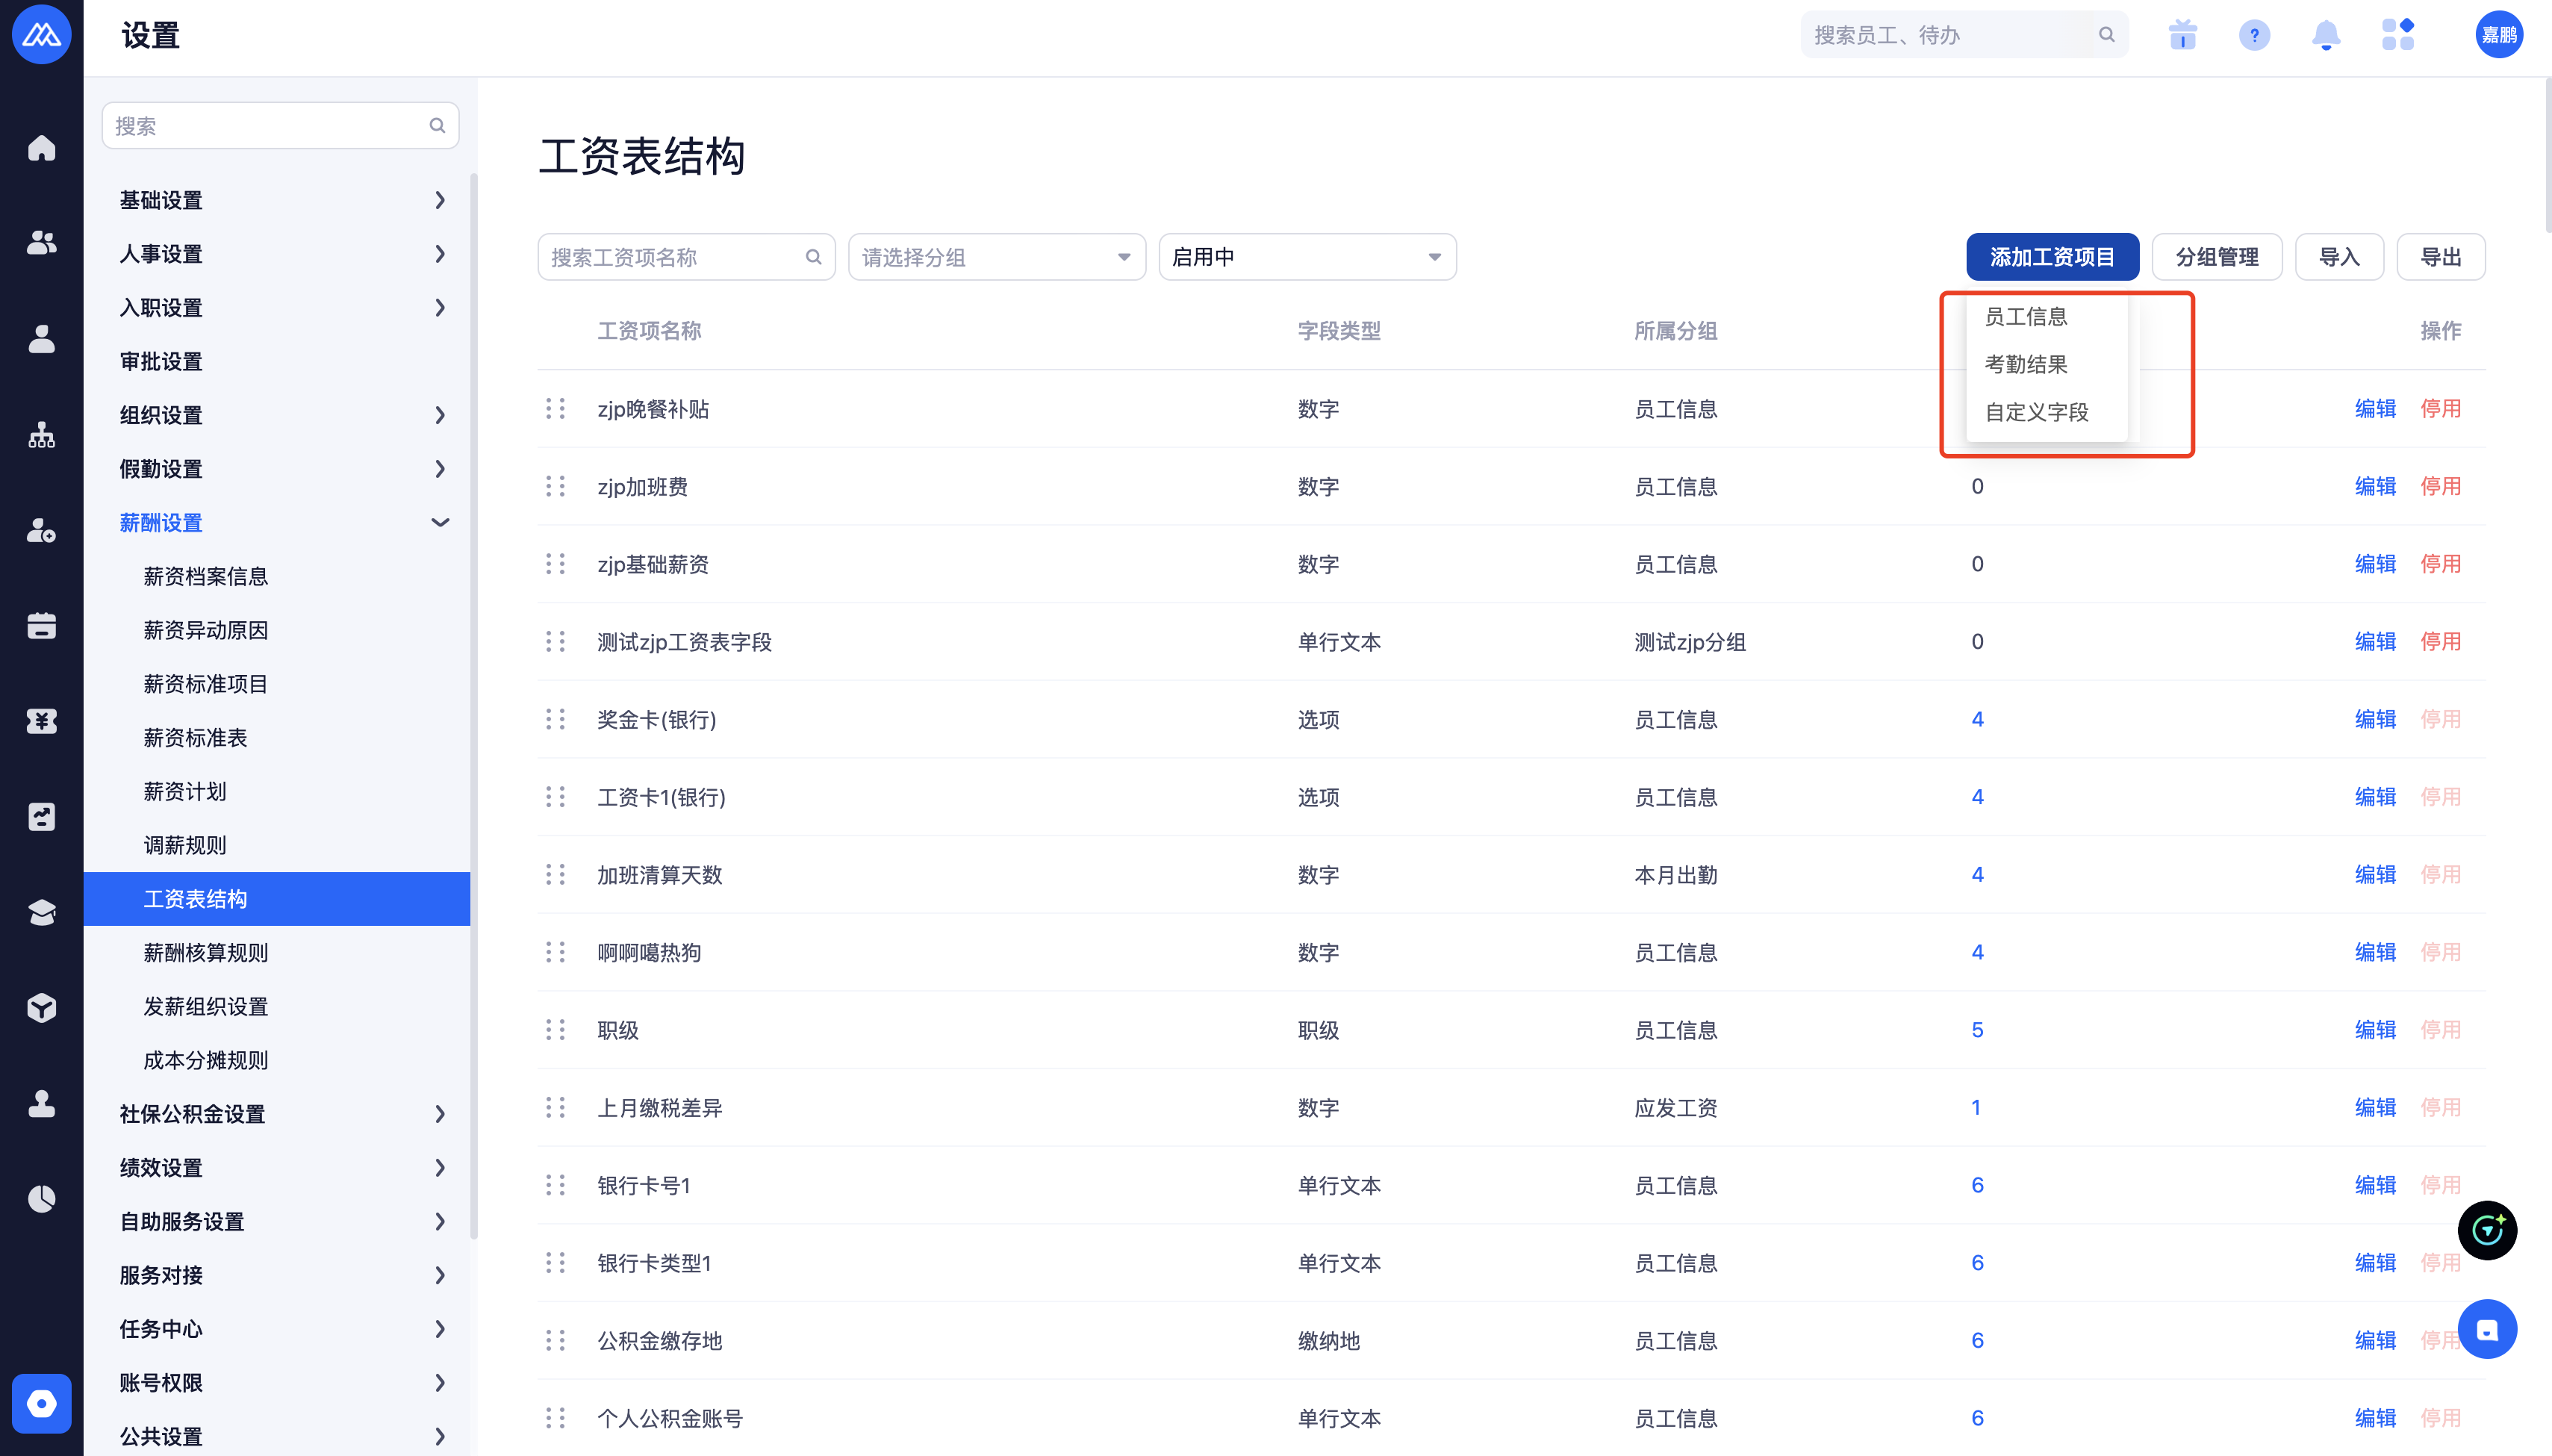Open the help question mark icon
The image size is (2552, 1456).
pyautogui.click(x=2254, y=36)
